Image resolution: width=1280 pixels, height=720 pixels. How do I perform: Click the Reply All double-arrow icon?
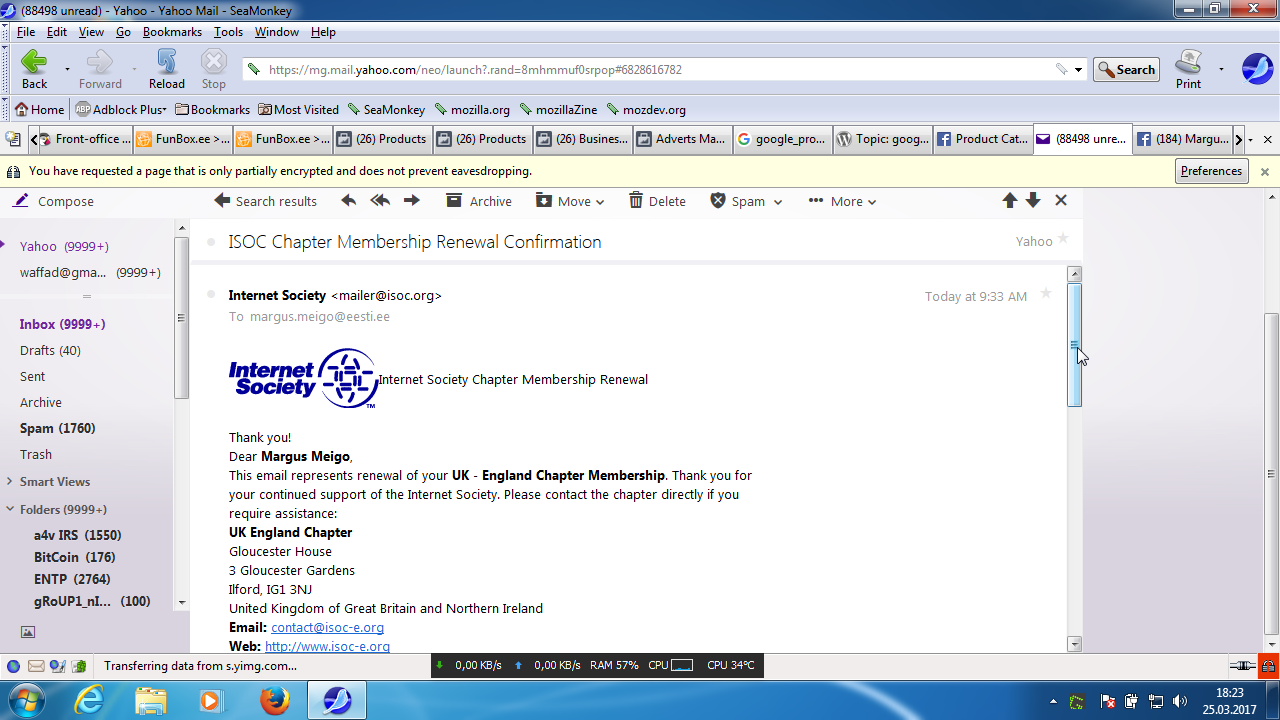click(x=380, y=201)
